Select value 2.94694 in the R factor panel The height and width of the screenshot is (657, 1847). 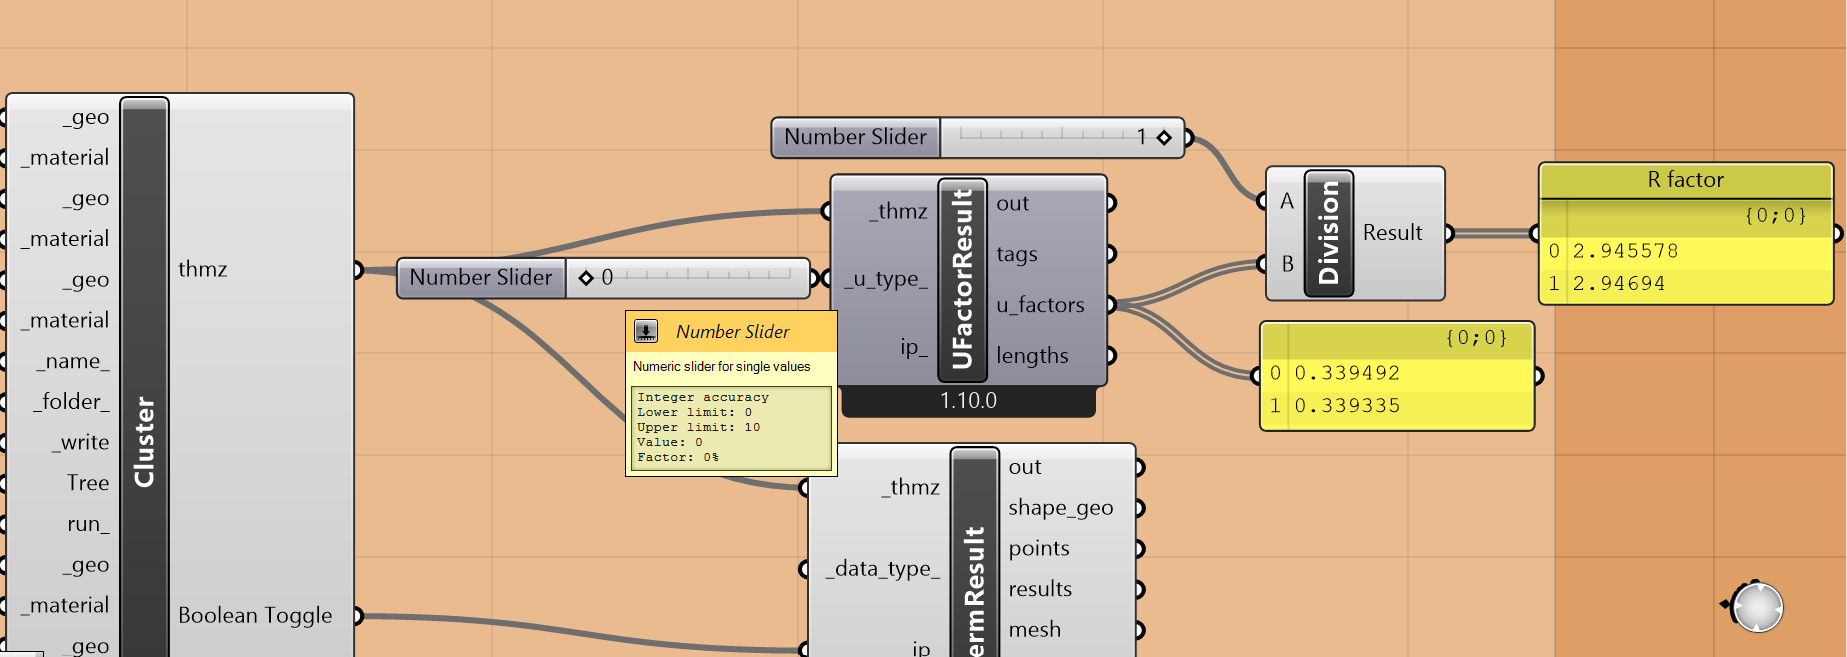(x=1619, y=284)
